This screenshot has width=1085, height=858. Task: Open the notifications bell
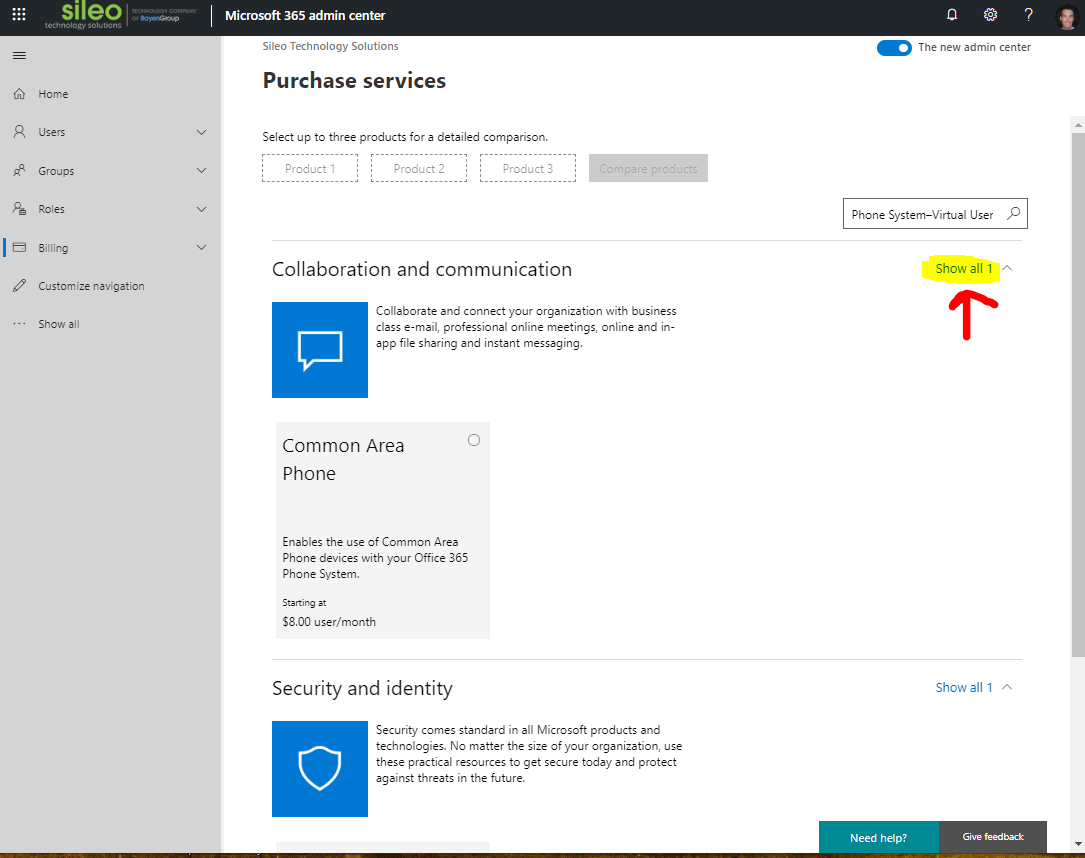[x=952, y=15]
